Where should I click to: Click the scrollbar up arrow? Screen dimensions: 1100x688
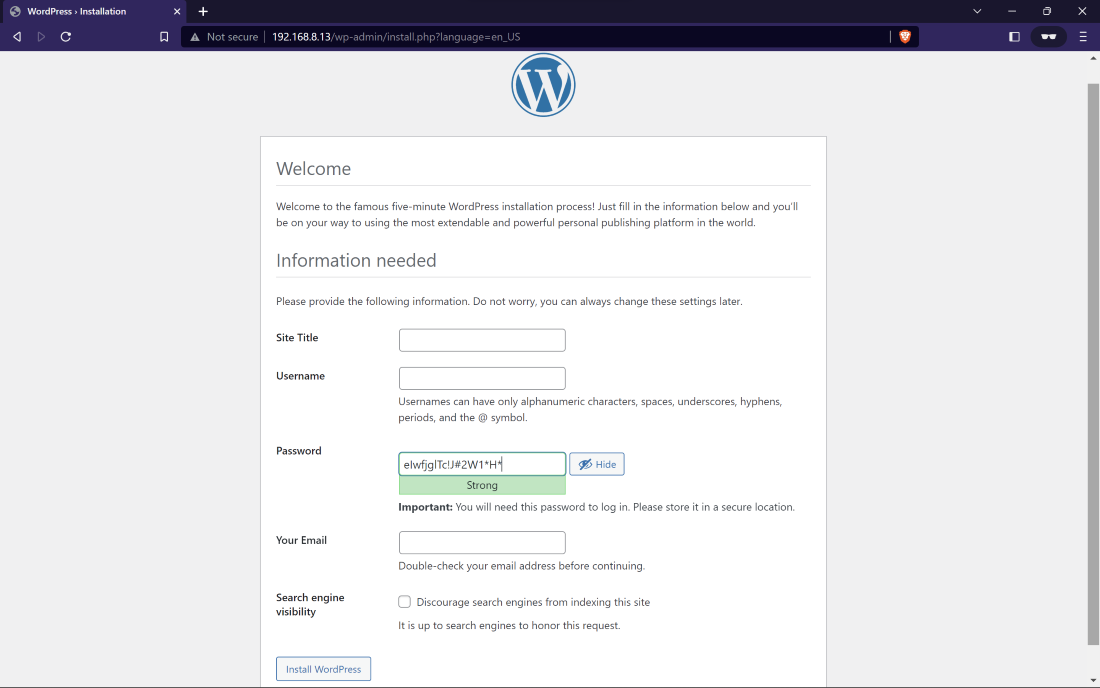point(1093,59)
